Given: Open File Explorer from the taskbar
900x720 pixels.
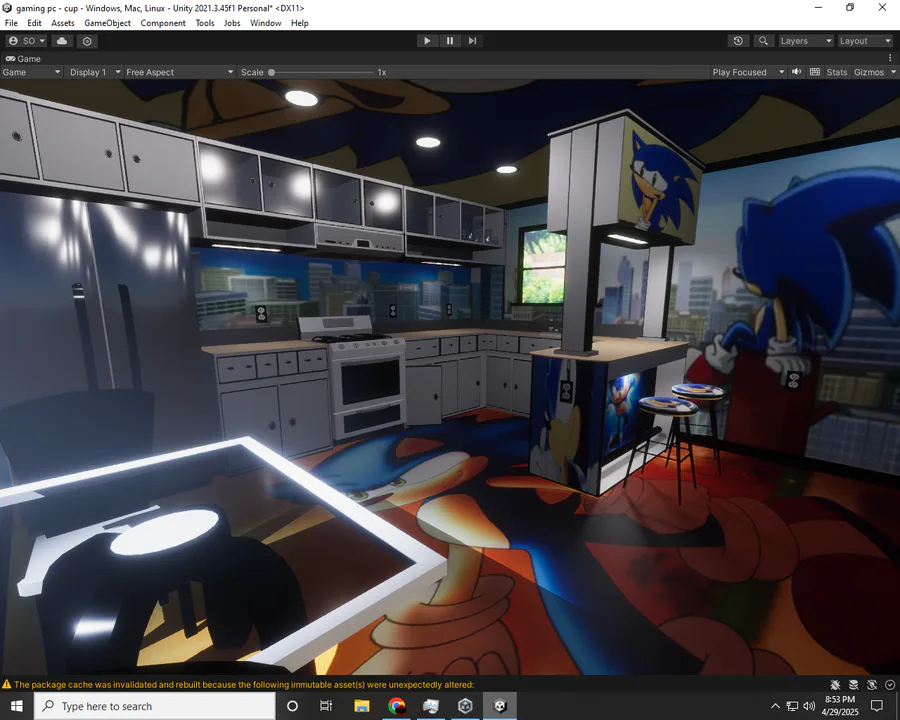Looking at the screenshot, I should click(x=362, y=706).
